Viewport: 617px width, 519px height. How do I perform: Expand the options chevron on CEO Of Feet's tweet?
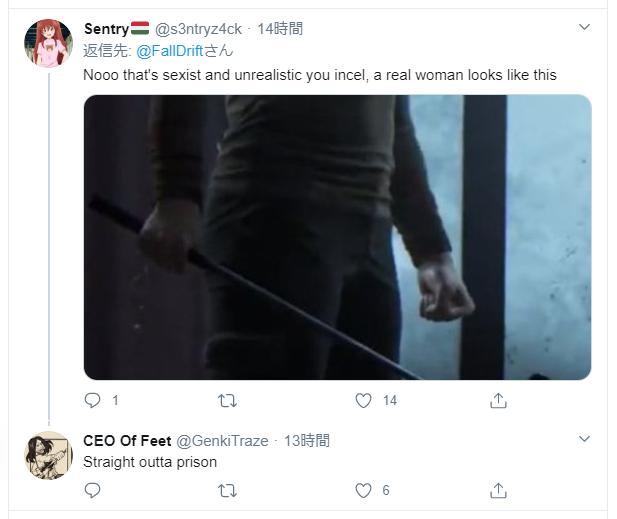coord(585,439)
